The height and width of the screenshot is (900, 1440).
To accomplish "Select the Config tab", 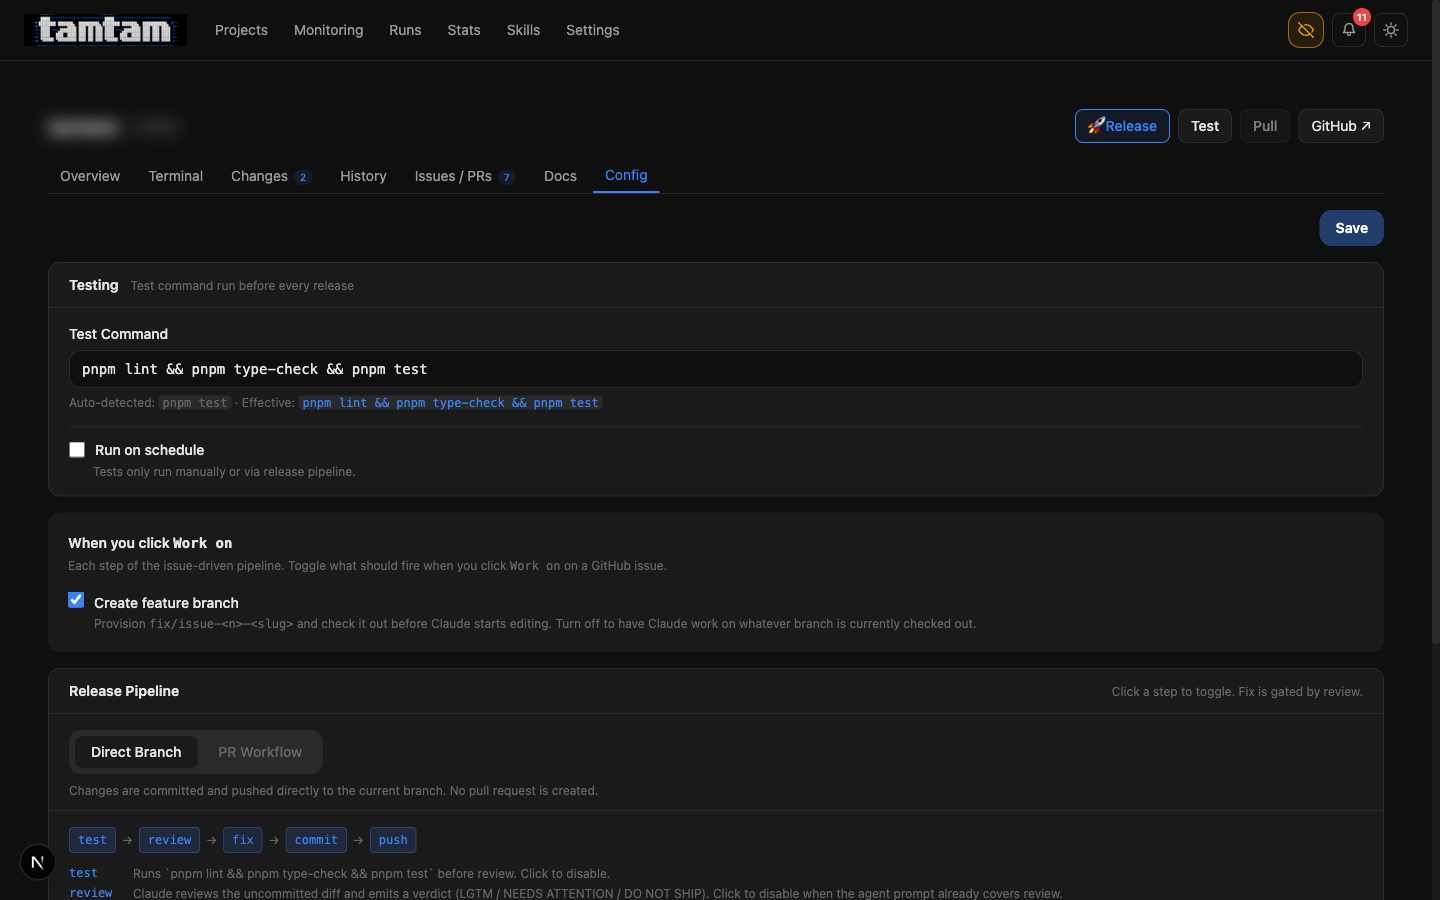I will (x=626, y=175).
